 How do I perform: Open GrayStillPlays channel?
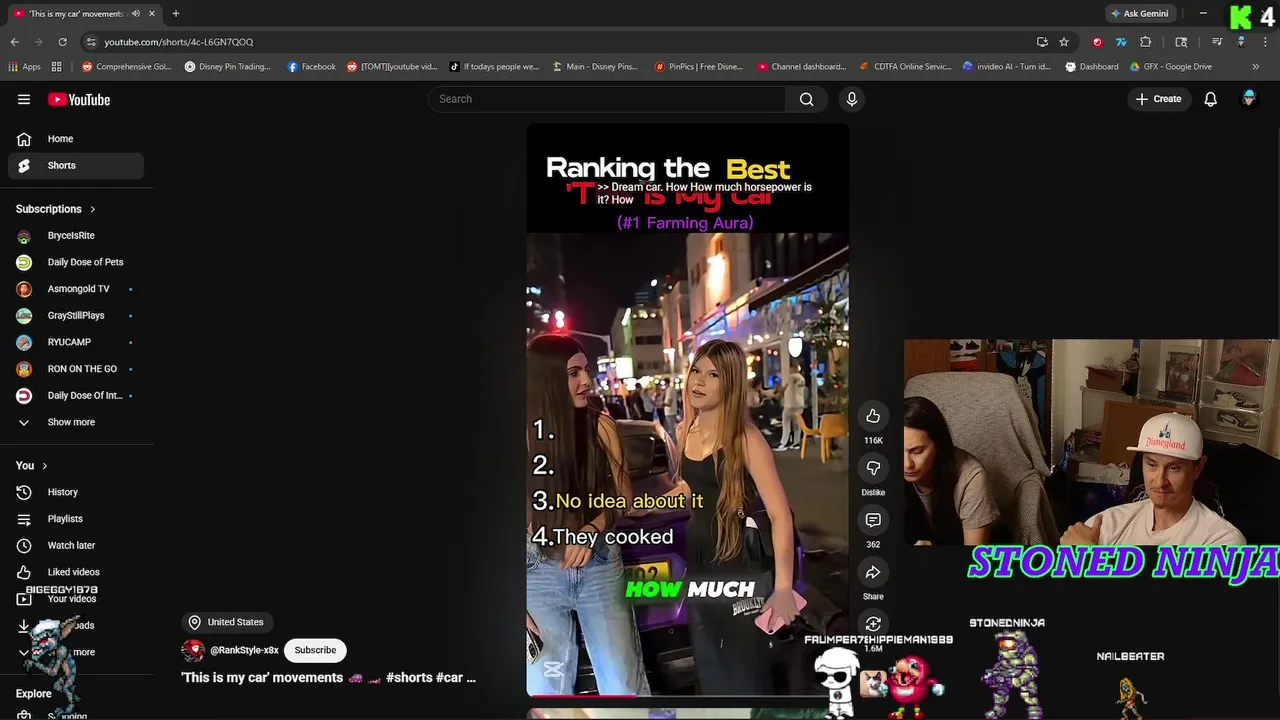click(x=76, y=316)
